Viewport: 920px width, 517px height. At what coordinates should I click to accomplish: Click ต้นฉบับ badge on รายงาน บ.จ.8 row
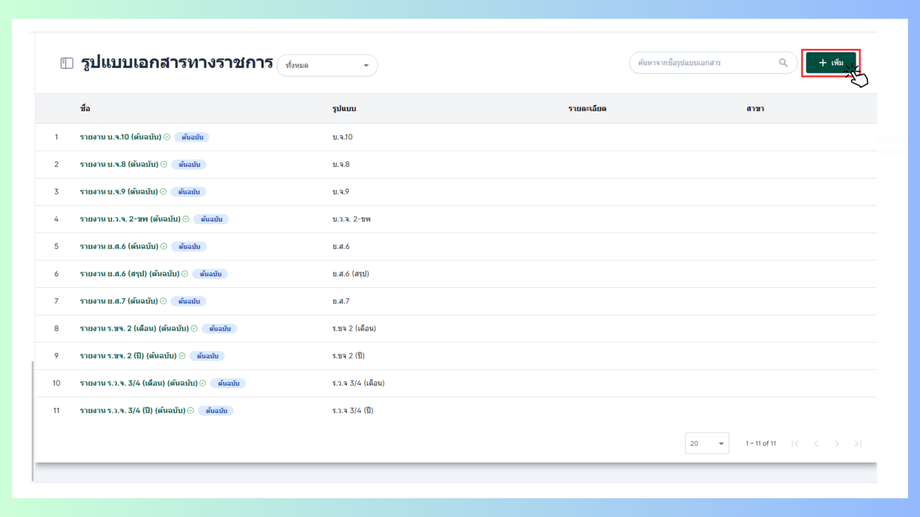189,164
